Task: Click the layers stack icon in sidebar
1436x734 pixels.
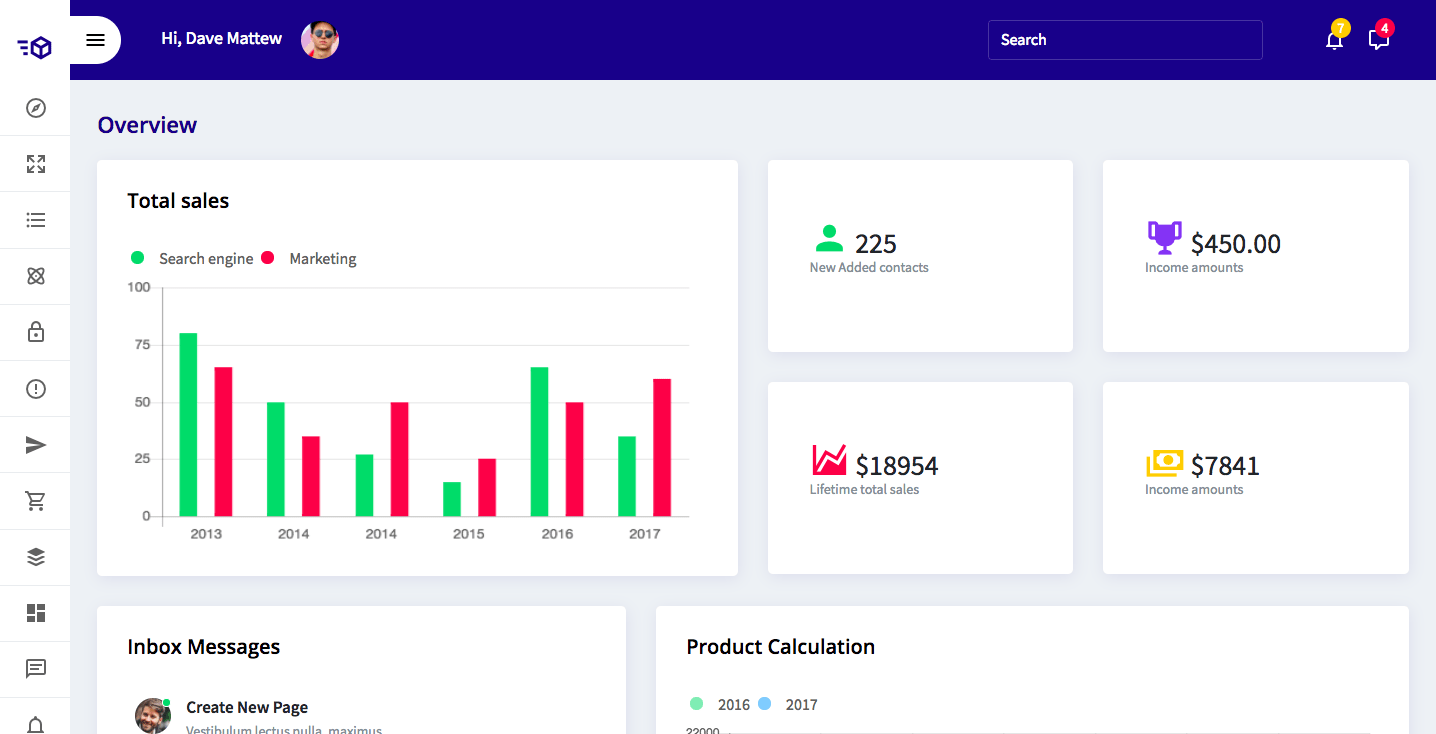Action: coord(35,557)
